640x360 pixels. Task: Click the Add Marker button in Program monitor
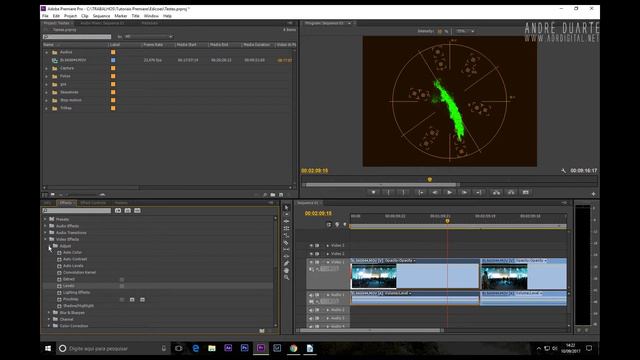(373, 192)
